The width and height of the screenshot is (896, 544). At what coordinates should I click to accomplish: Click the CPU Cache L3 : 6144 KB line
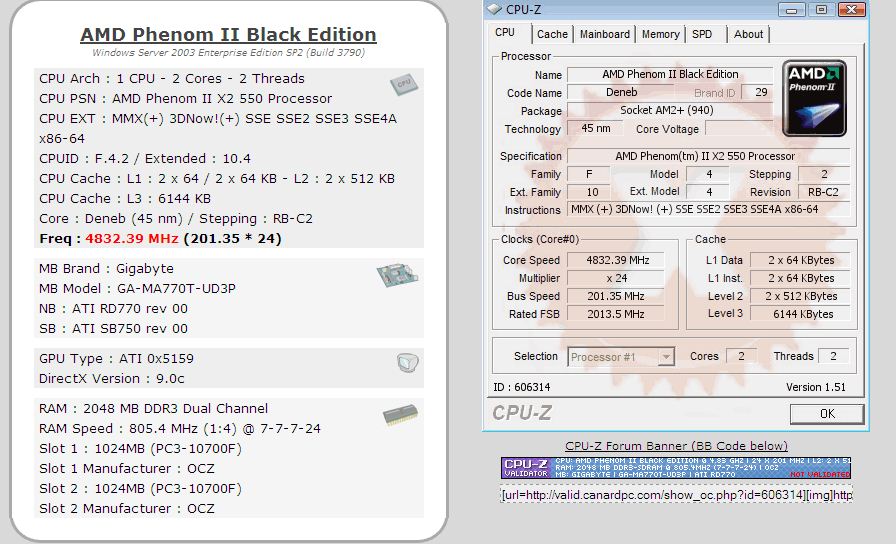pos(125,198)
